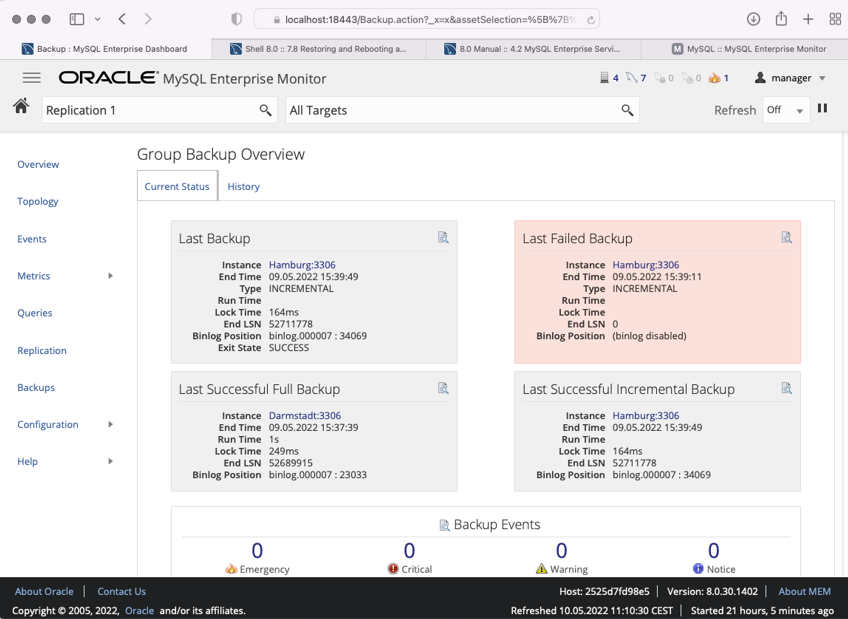This screenshot has width=848, height=619.
Task: Expand the manager user menu arrow
Action: tap(822, 78)
